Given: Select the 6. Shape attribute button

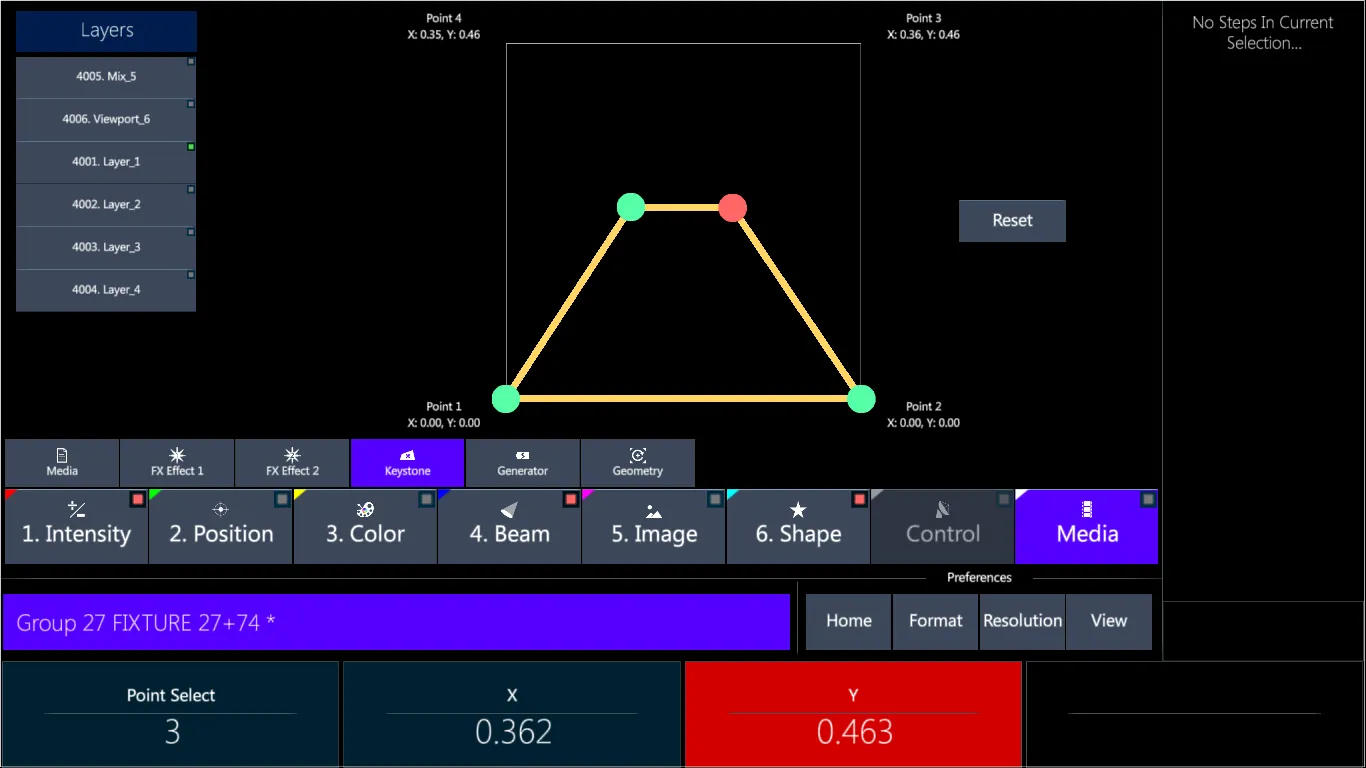Looking at the screenshot, I should click(x=798, y=527).
